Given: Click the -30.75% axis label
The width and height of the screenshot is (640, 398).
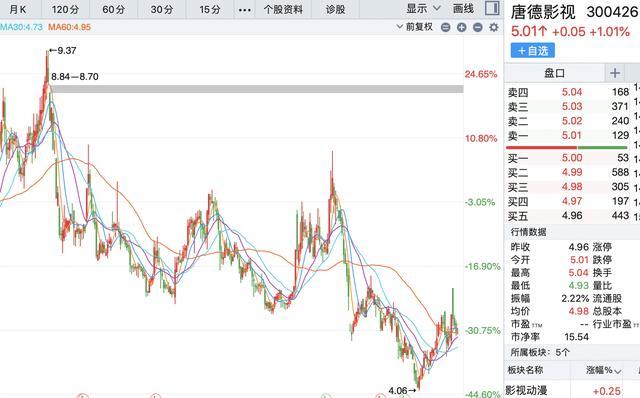Looking at the screenshot, I should [x=482, y=330].
